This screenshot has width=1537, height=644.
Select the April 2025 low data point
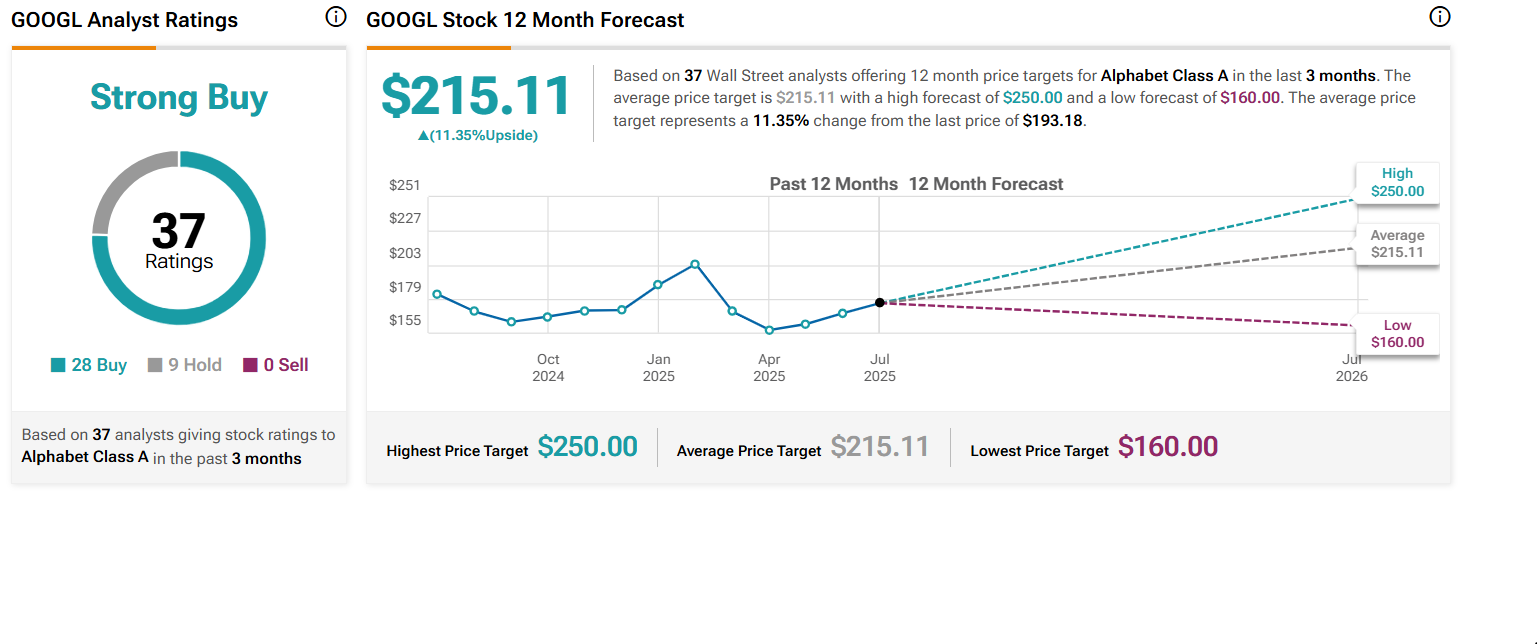[x=769, y=329]
